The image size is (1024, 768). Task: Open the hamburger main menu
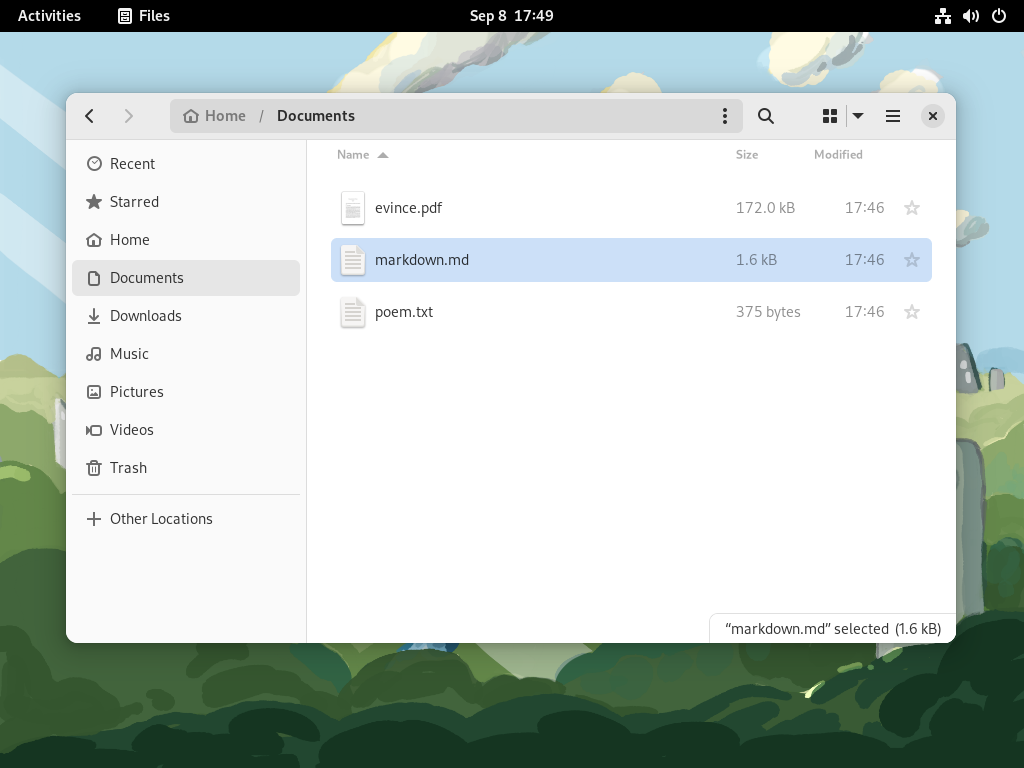click(x=893, y=116)
